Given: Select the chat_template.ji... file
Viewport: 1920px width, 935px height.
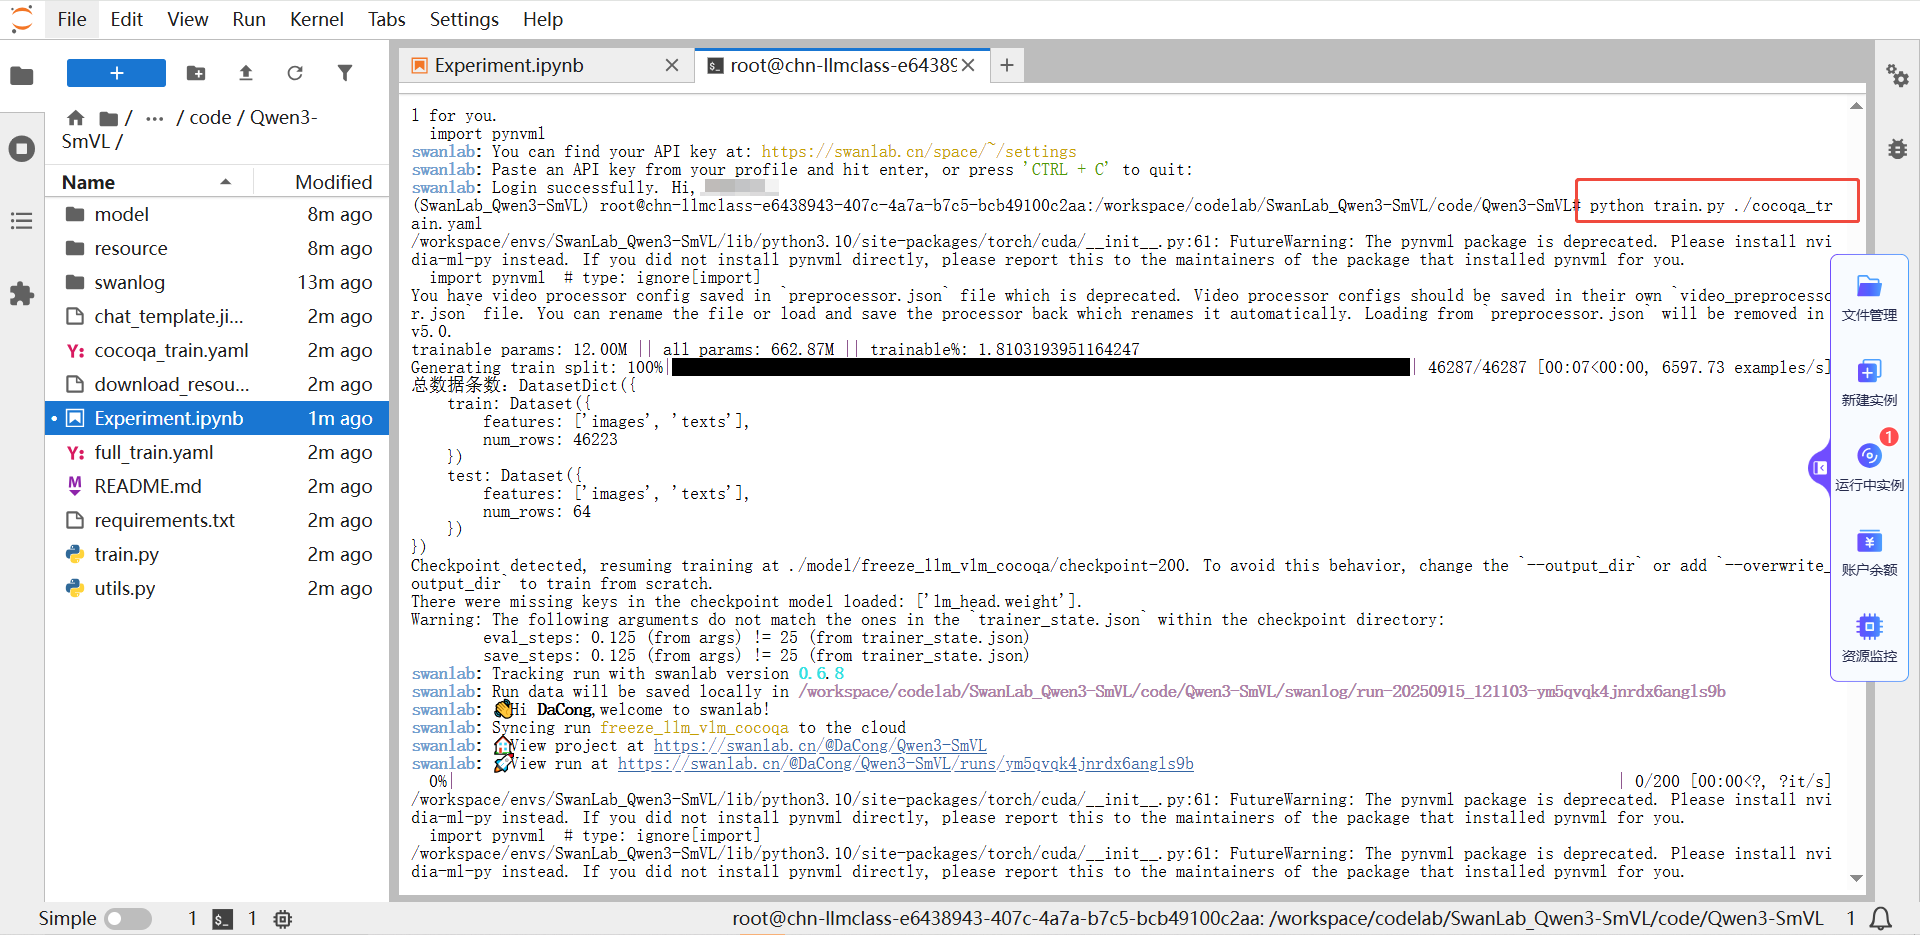Looking at the screenshot, I should 217,317.
